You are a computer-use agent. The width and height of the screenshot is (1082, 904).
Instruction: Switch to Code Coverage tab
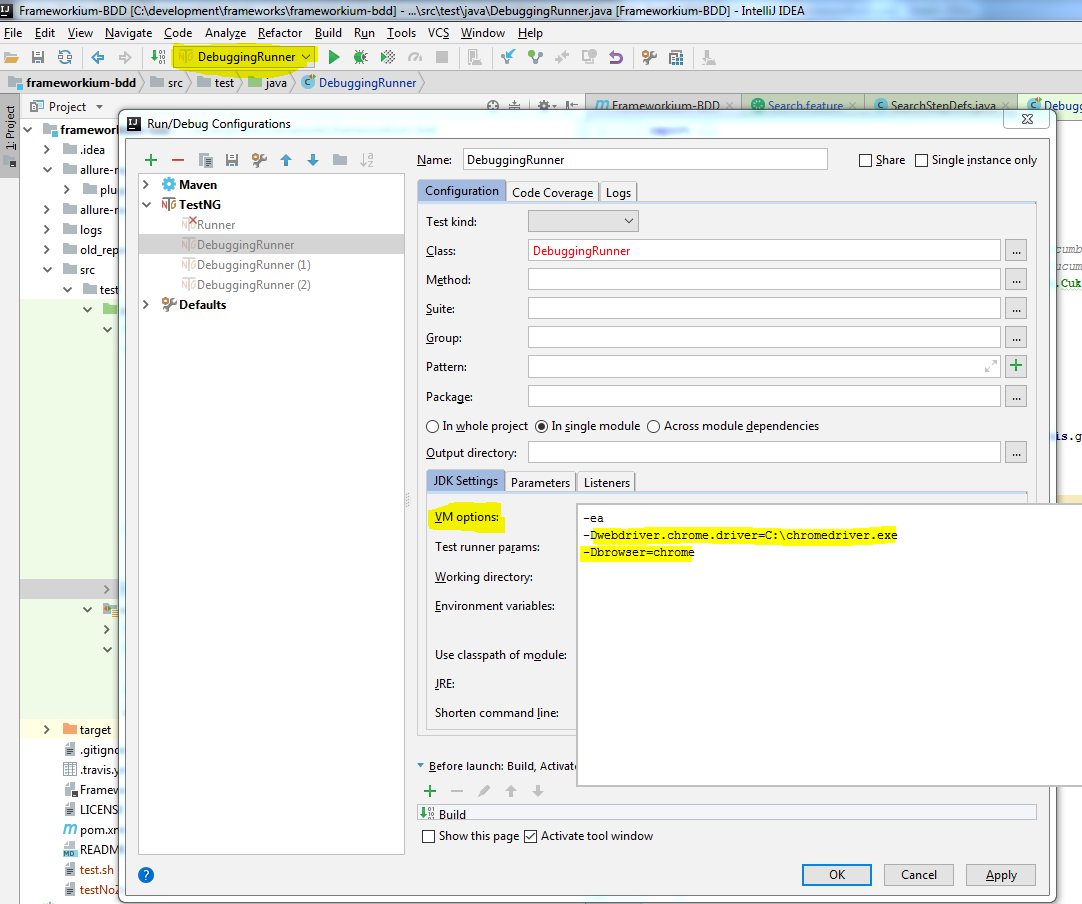tap(552, 193)
